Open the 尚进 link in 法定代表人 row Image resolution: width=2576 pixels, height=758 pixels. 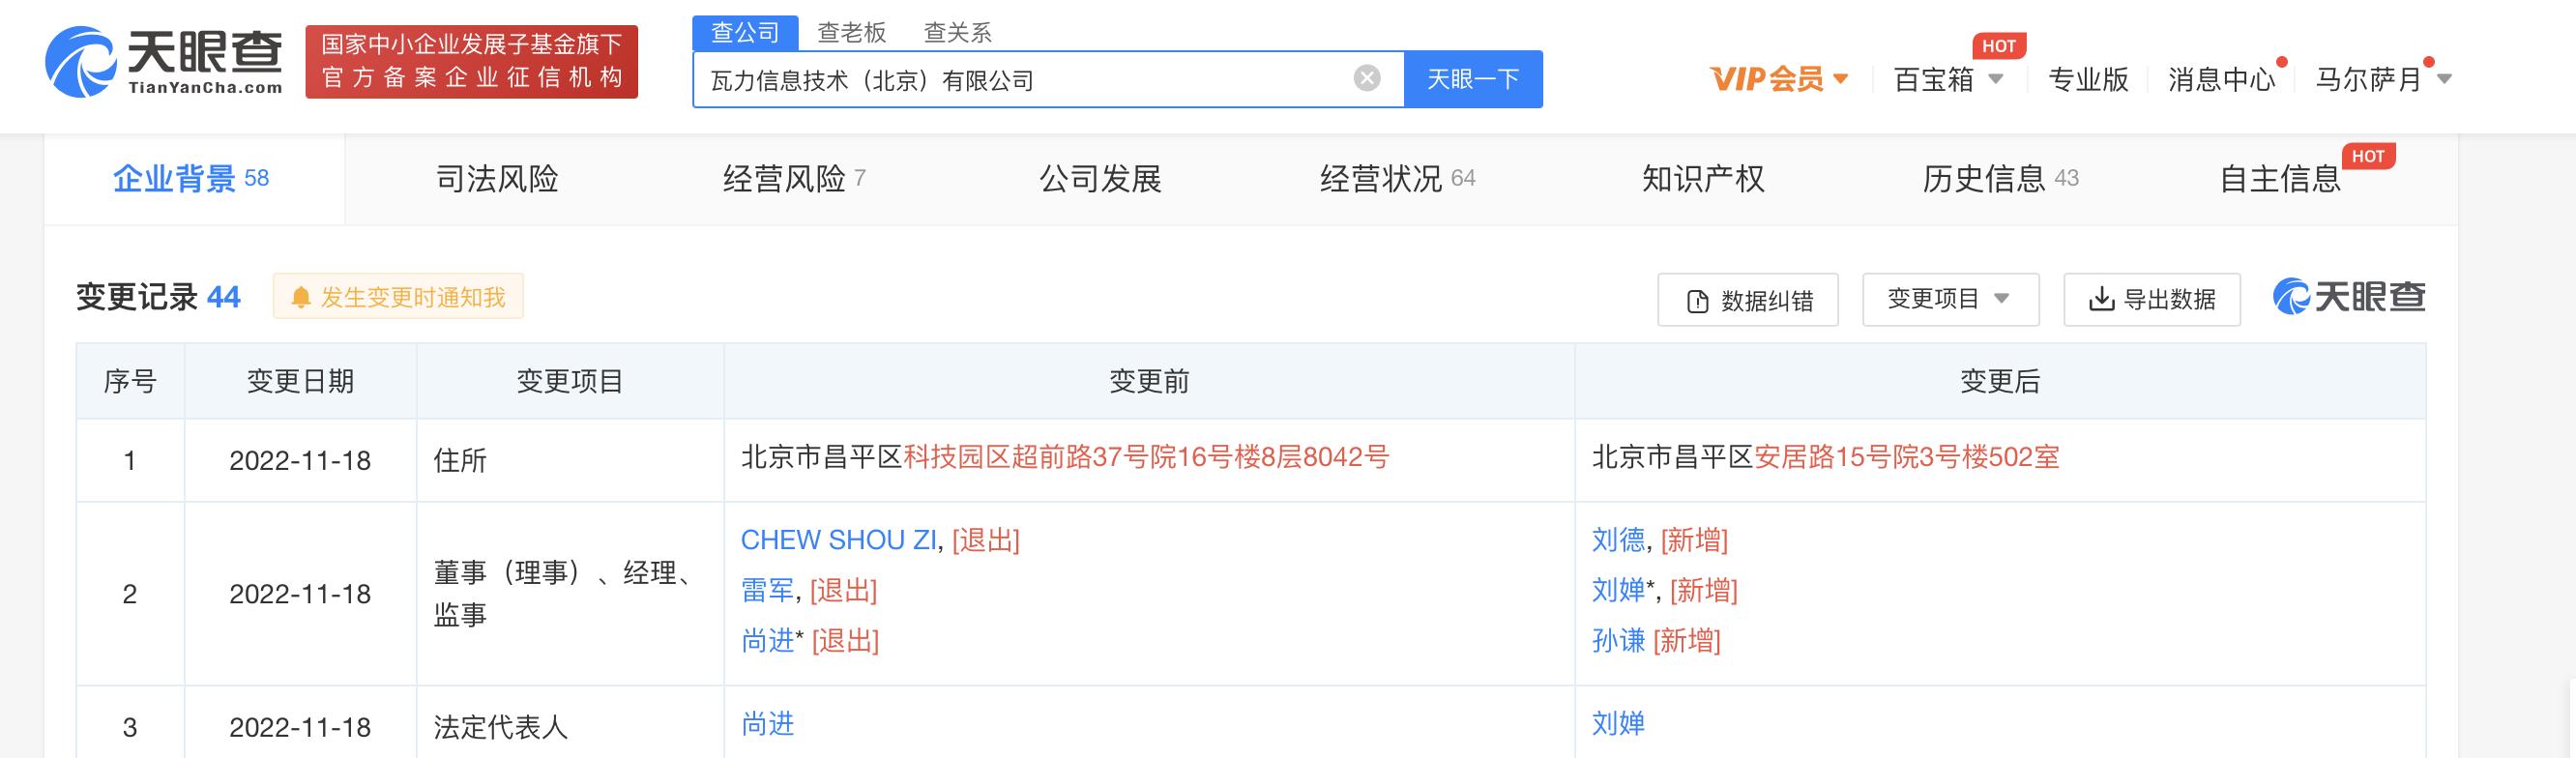767,723
